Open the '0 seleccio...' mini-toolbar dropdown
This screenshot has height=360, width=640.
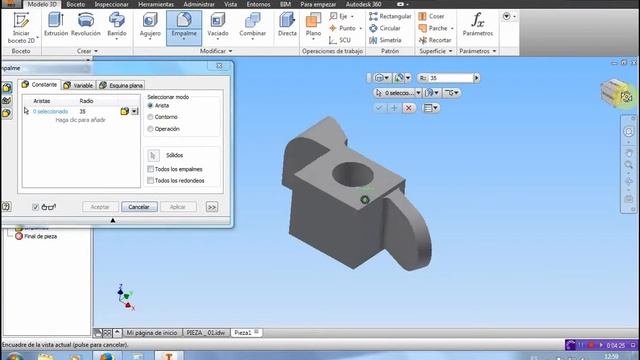[418, 93]
